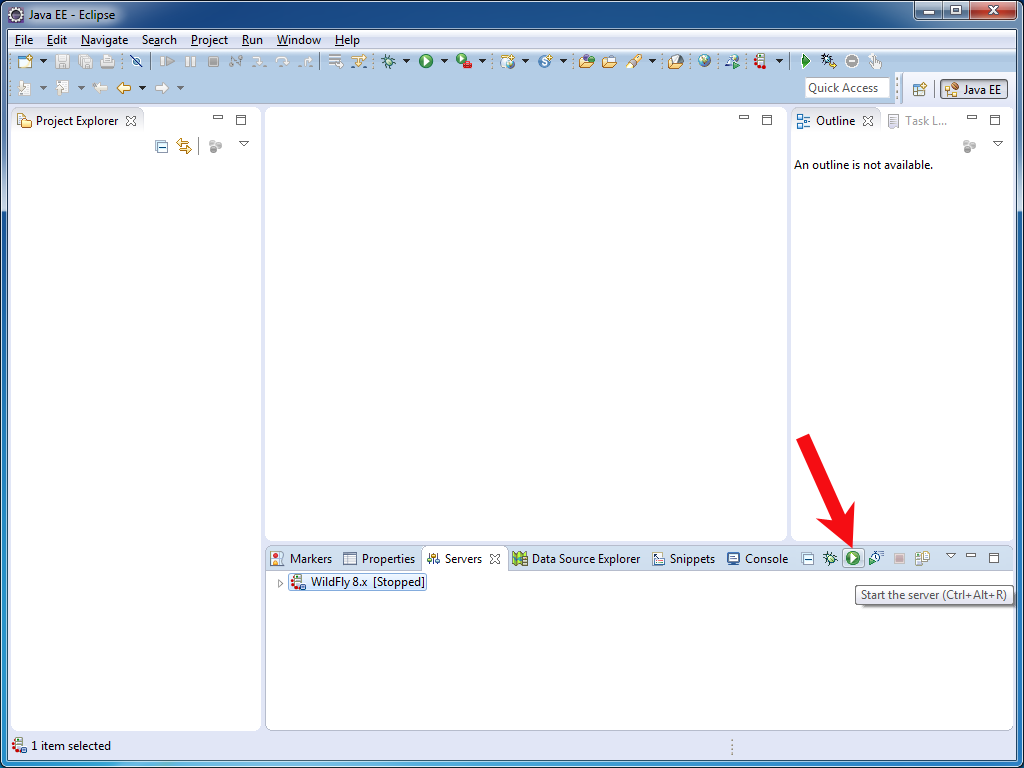Viewport: 1024px width, 768px height.
Task: Close the Project Explorer view
Action: coord(131,121)
